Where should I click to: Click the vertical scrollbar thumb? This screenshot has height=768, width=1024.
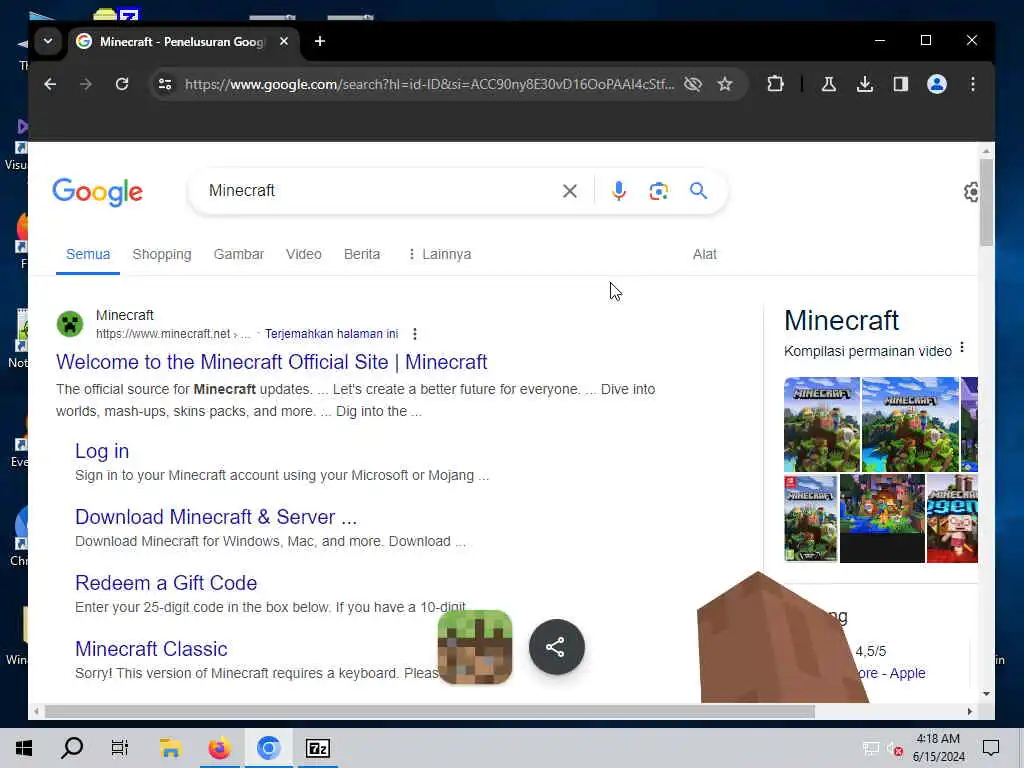pos(986,202)
